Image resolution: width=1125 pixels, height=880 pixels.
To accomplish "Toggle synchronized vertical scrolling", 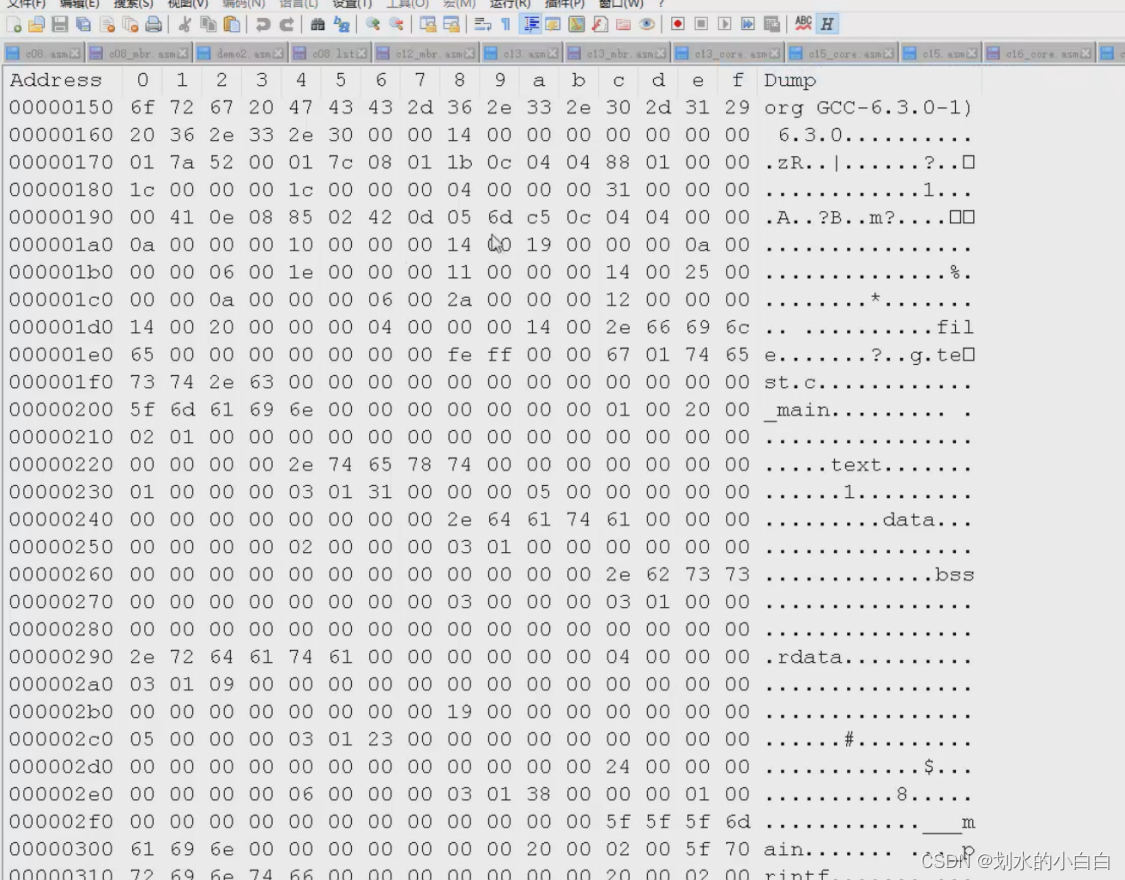I will pyautogui.click(x=428, y=24).
